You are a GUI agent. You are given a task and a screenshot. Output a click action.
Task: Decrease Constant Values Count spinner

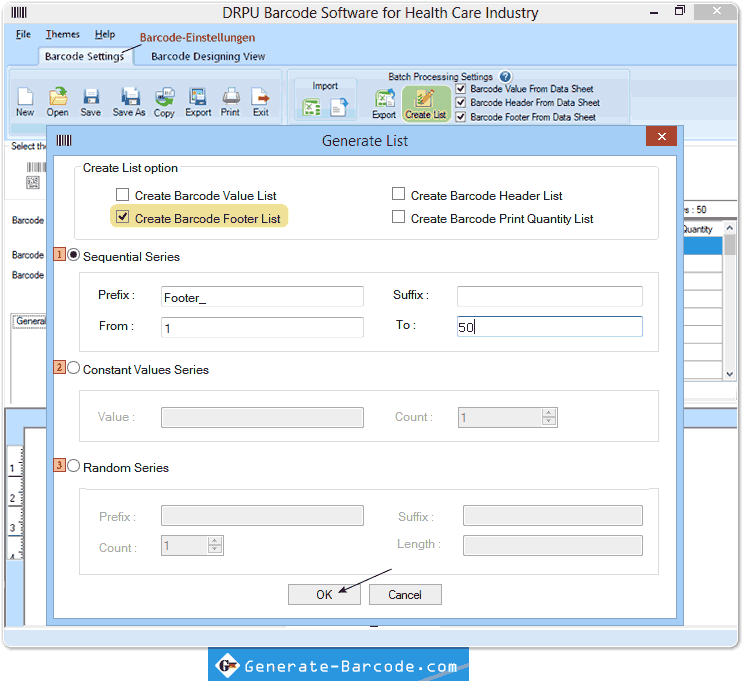pyautogui.click(x=549, y=421)
